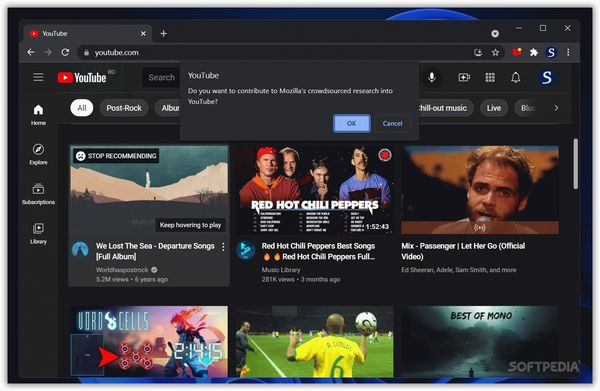Open the Worldhaspostrock channel name
The width and height of the screenshot is (600, 391).
click(122, 270)
